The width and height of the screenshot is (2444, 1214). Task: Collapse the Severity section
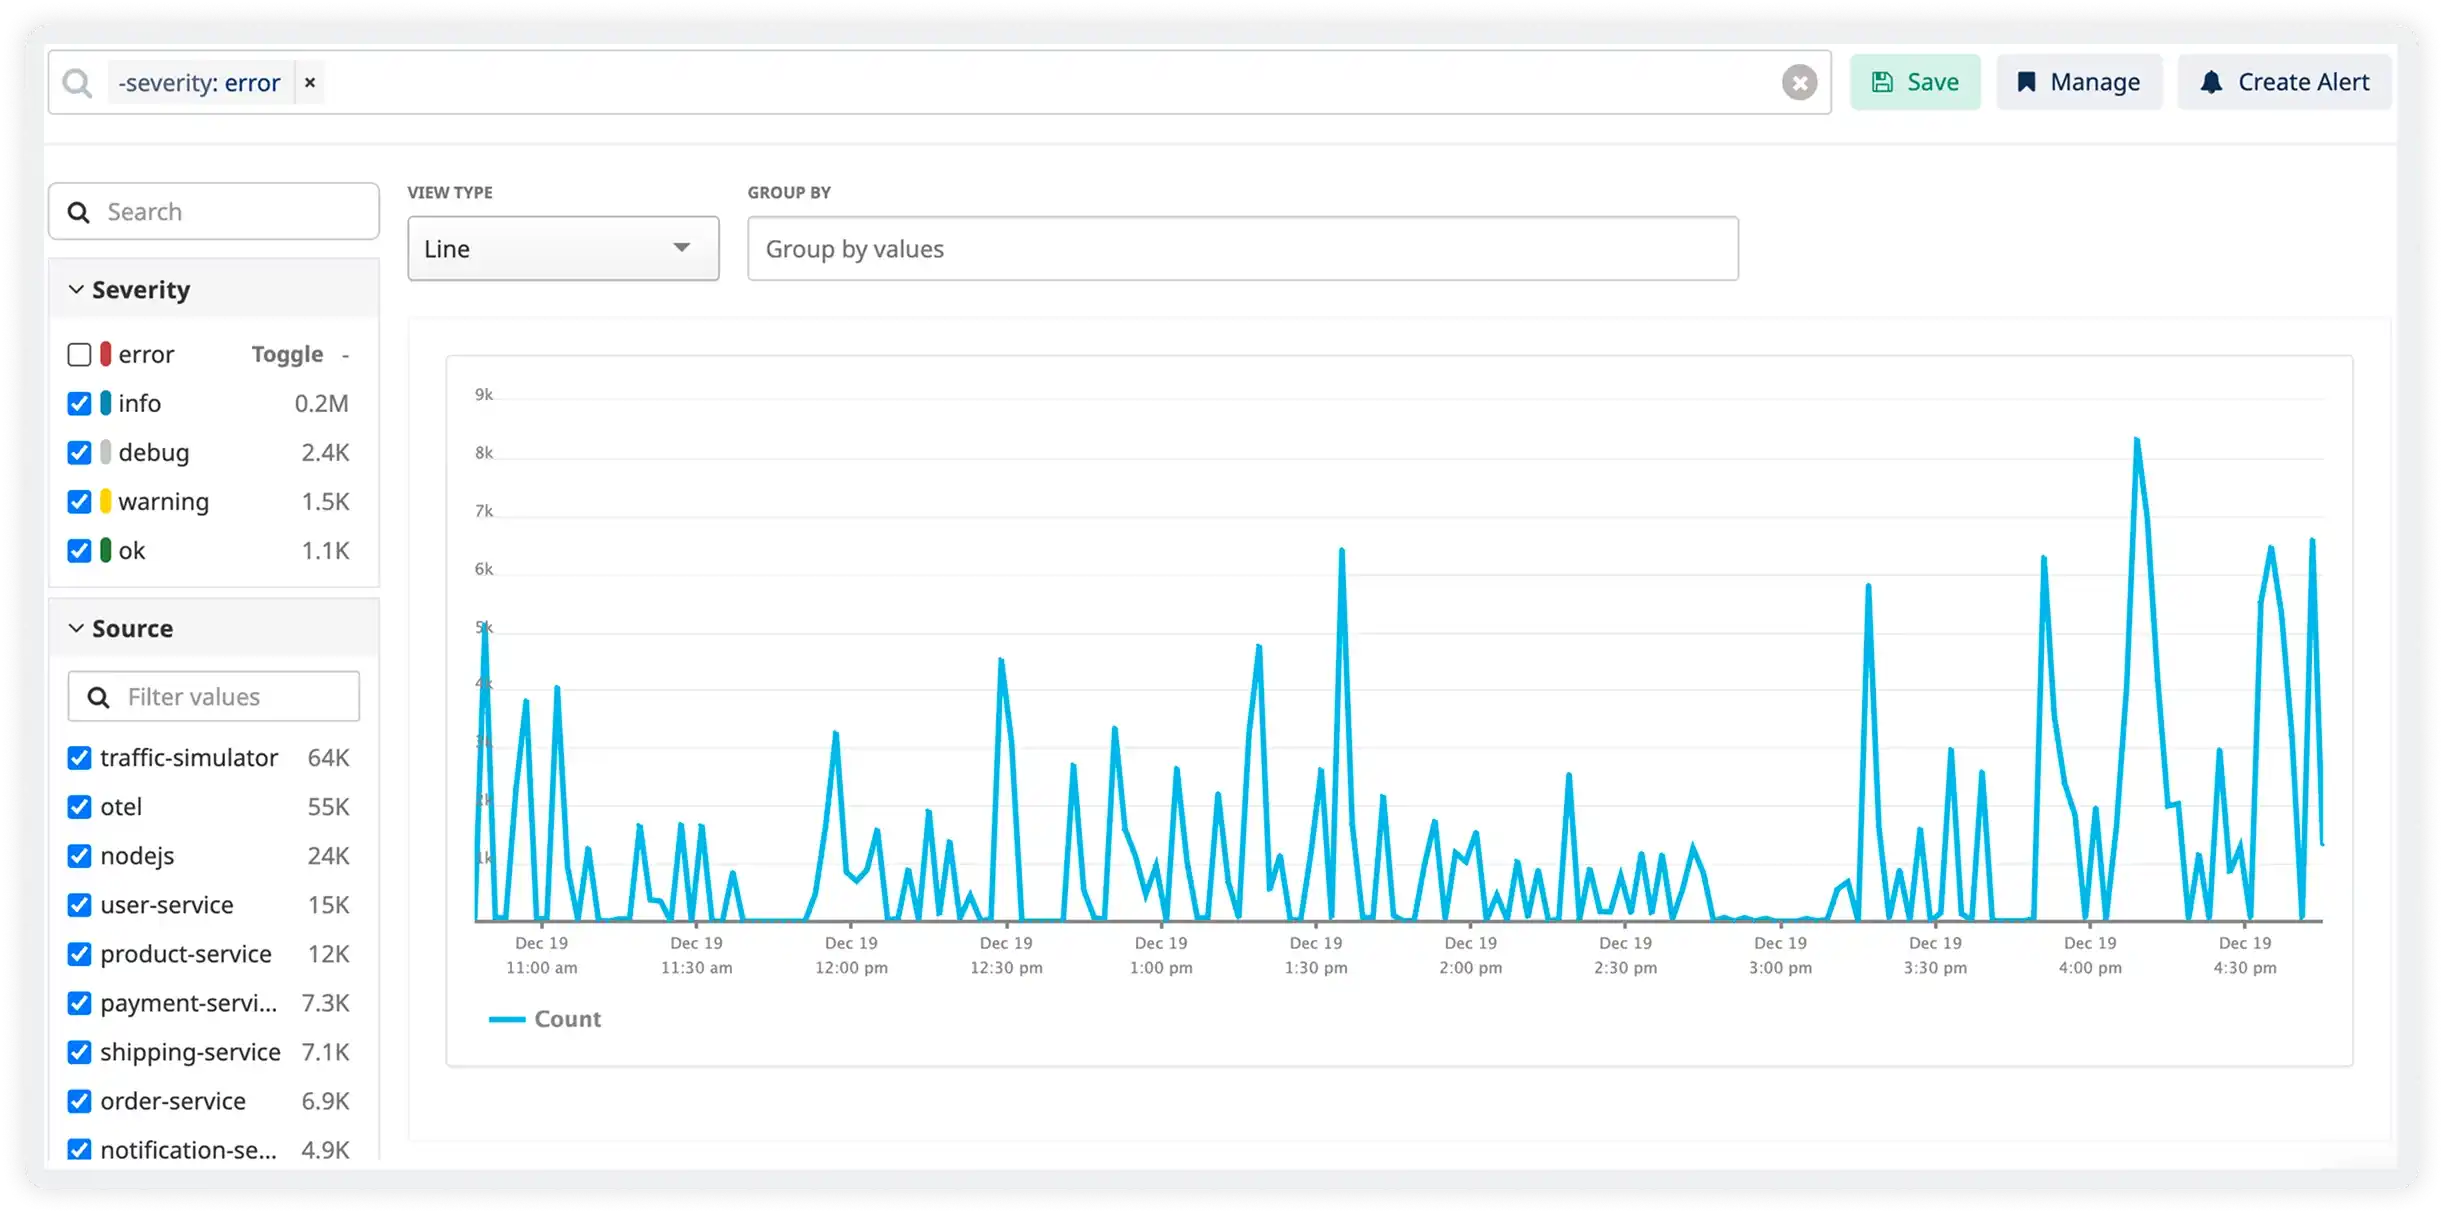pyautogui.click(x=76, y=289)
